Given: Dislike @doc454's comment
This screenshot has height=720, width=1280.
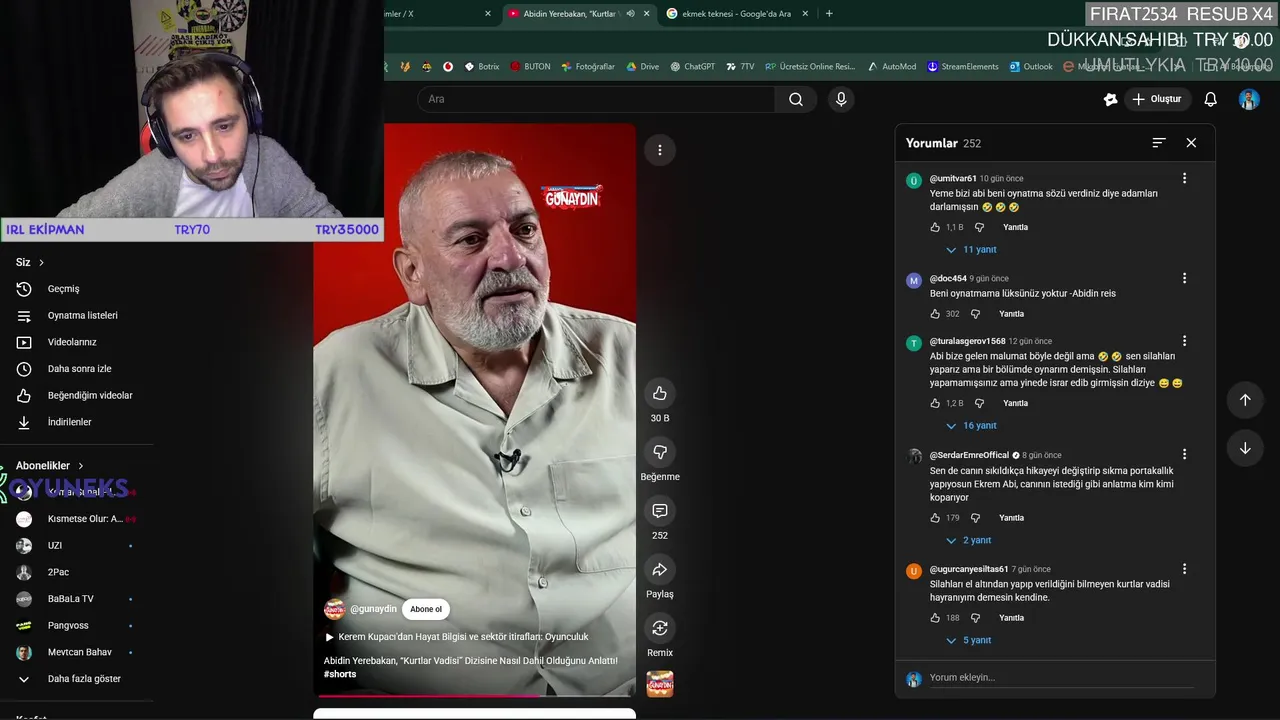Looking at the screenshot, I should tap(975, 314).
